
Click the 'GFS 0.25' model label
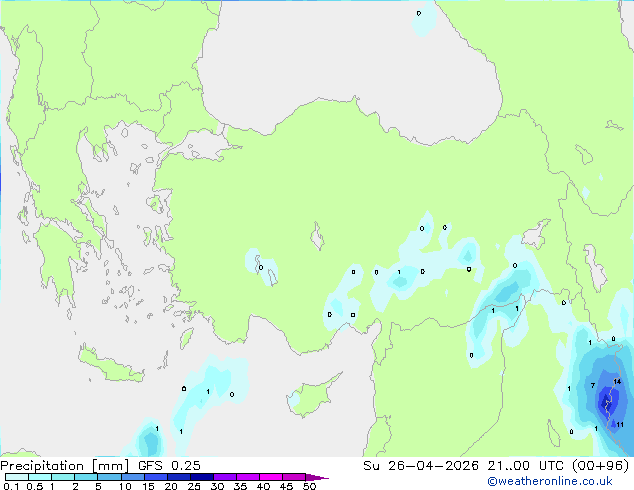(169, 466)
